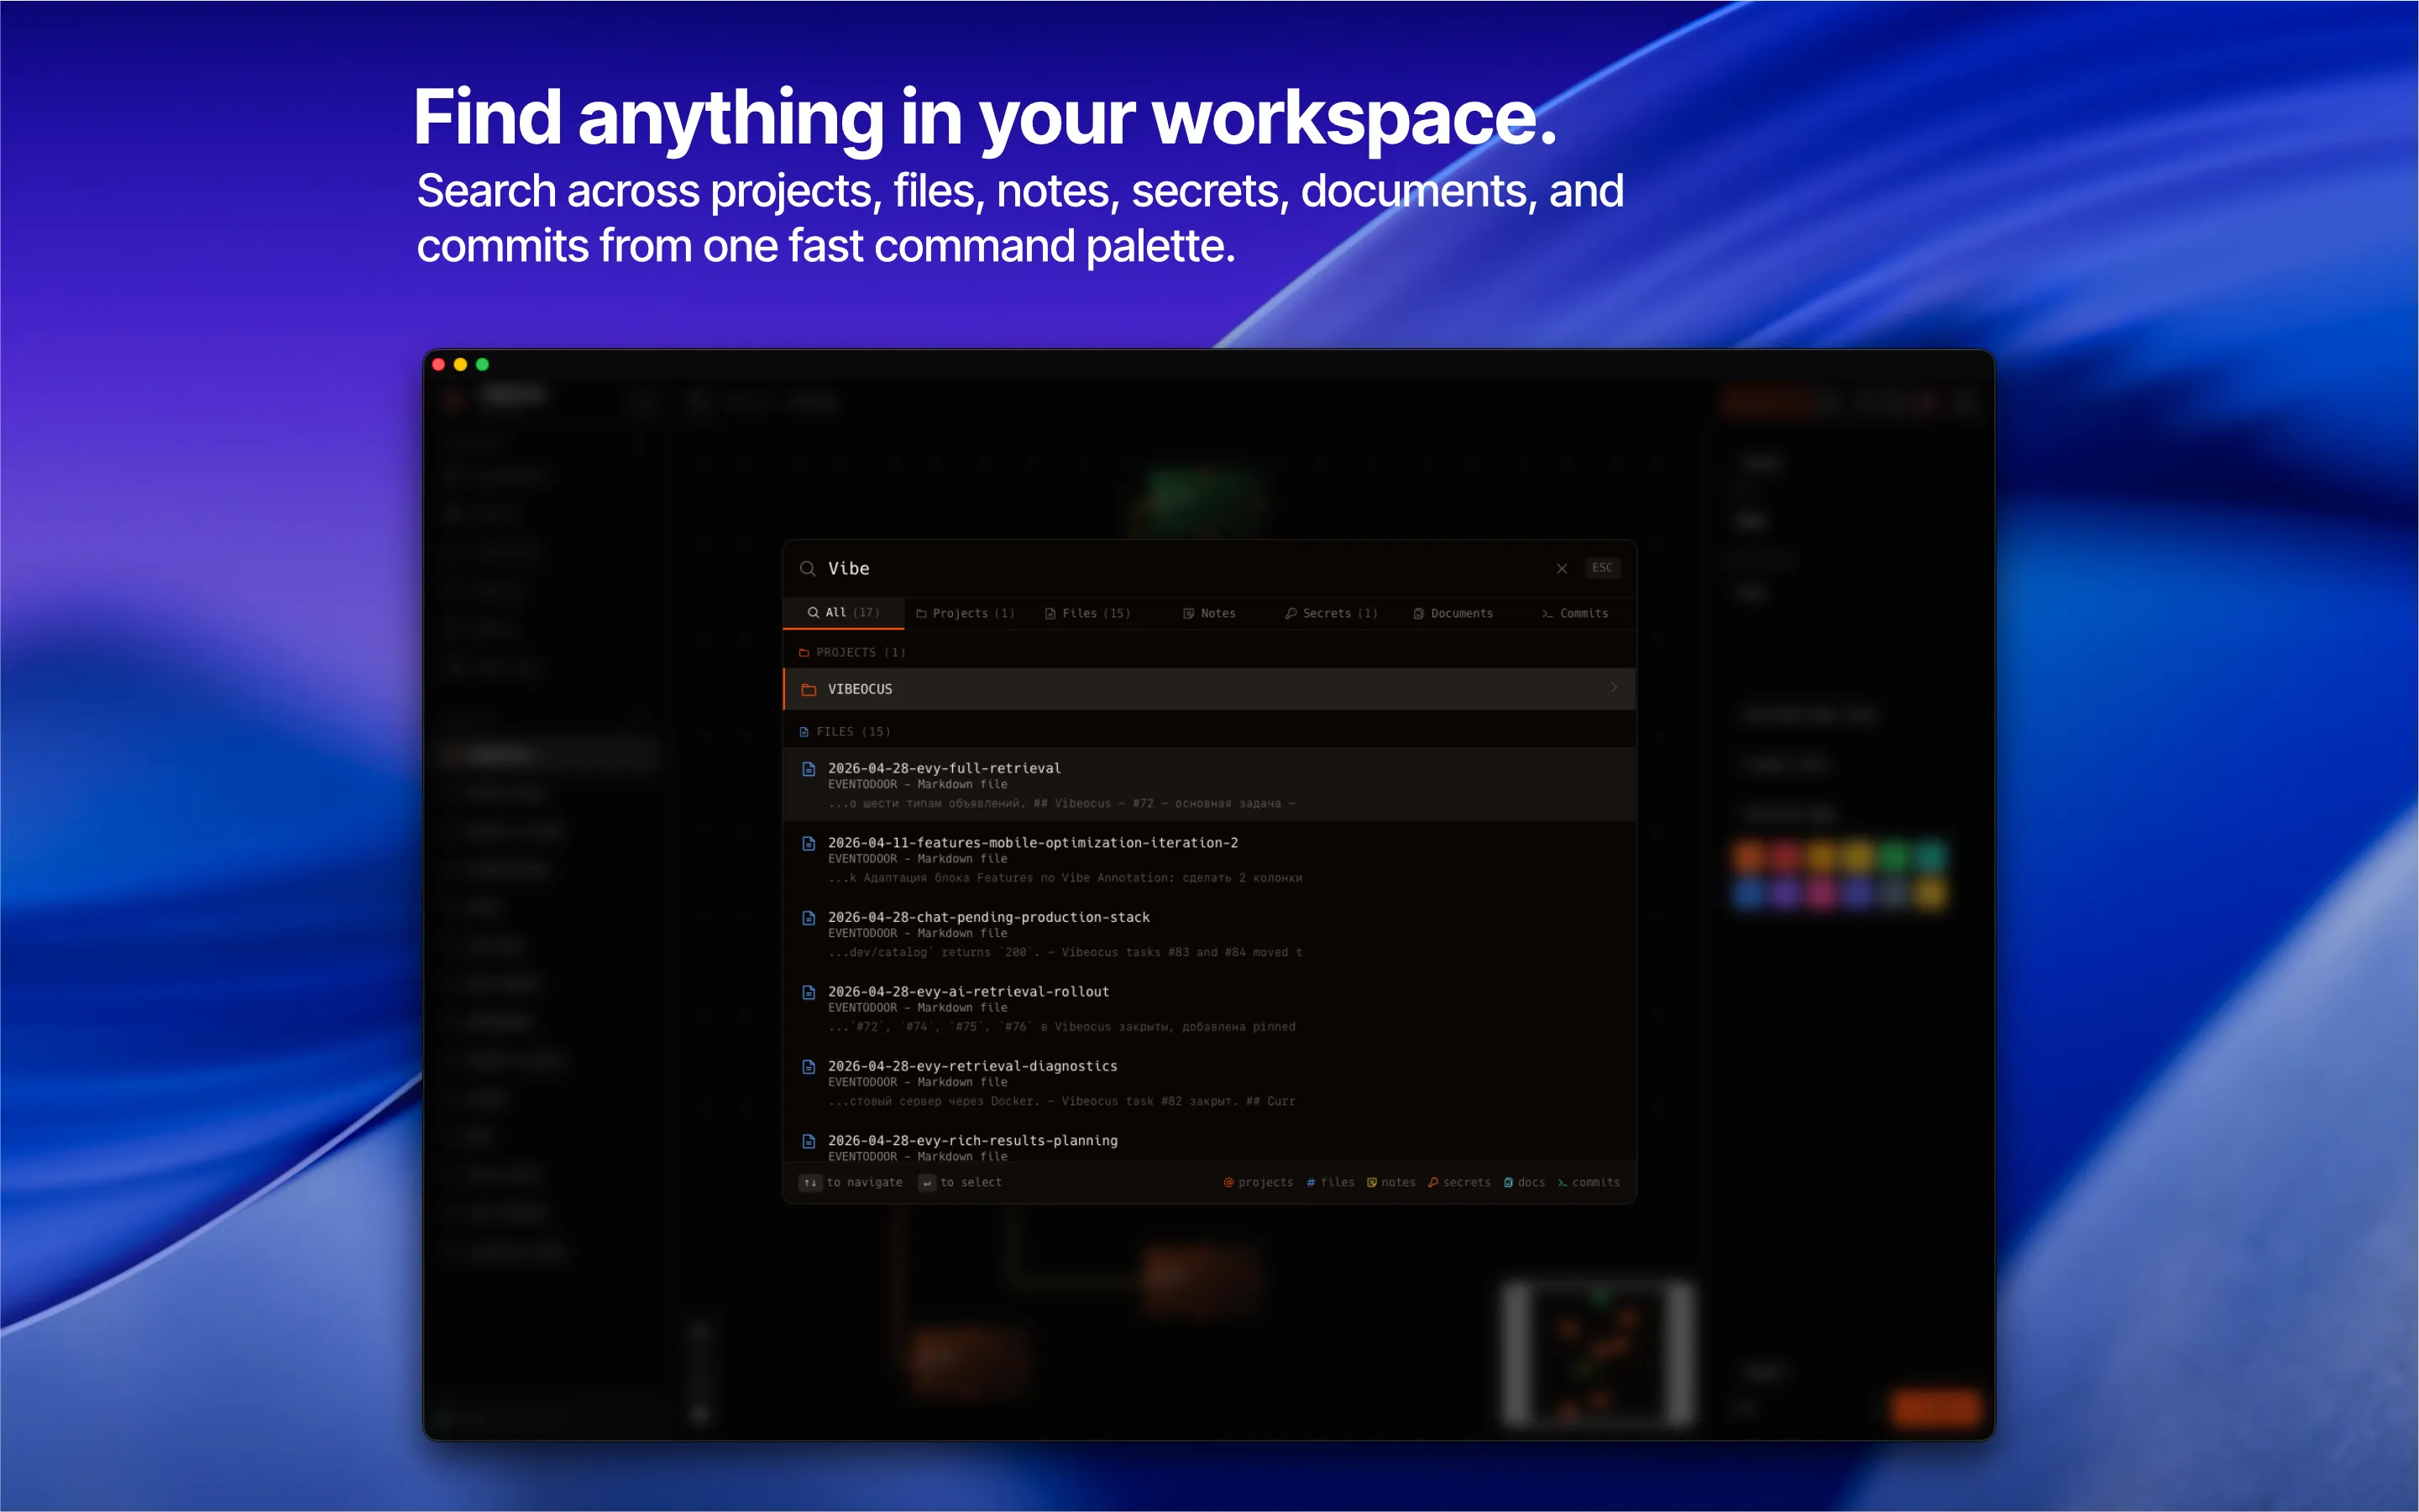
Task: Click the file icon of chat-pending-production-stack
Action: click(x=808, y=918)
